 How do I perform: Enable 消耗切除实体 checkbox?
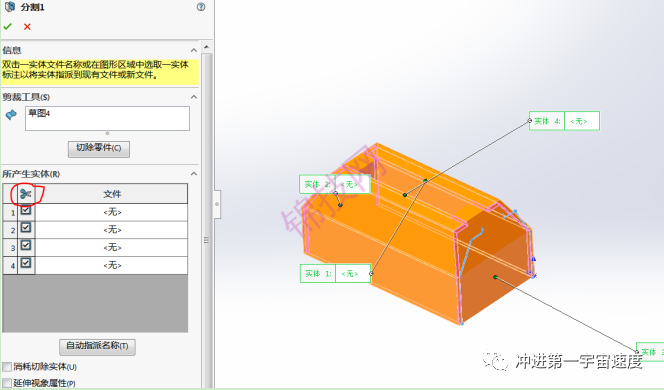[7, 367]
